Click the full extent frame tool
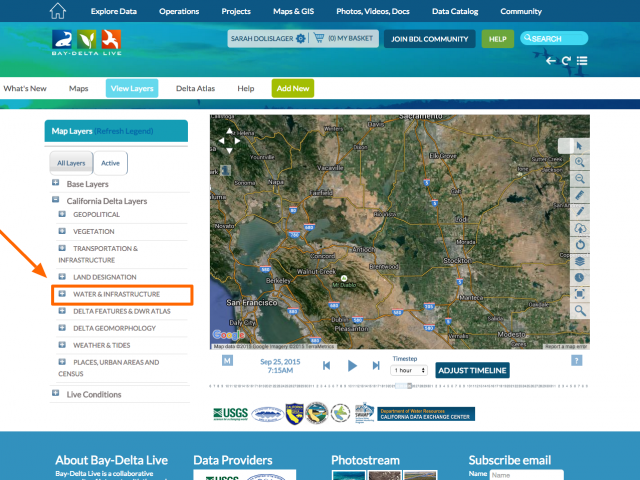This screenshot has width=640, height=480. pyautogui.click(x=580, y=294)
